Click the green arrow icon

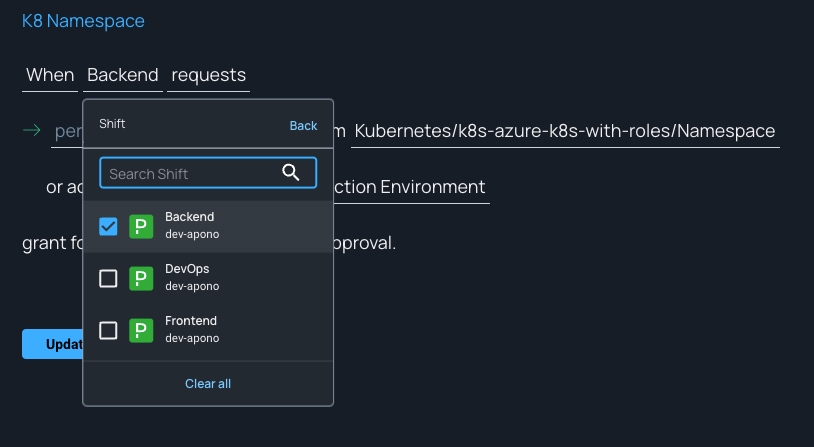(x=32, y=130)
